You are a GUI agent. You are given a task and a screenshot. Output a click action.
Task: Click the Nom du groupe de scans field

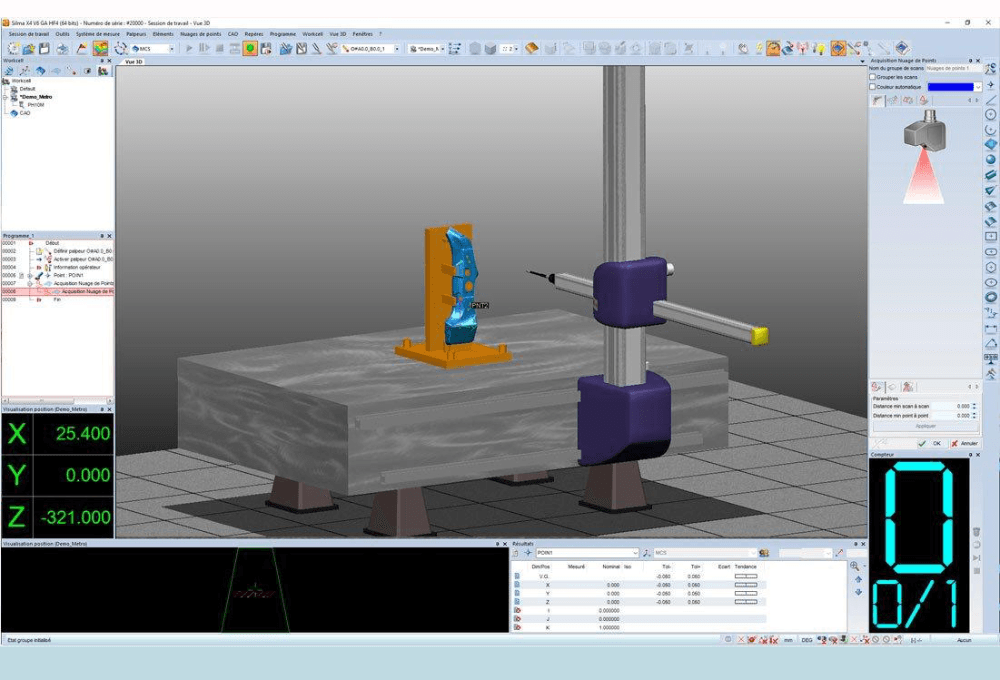pyautogui.click(x=953, y=68)
